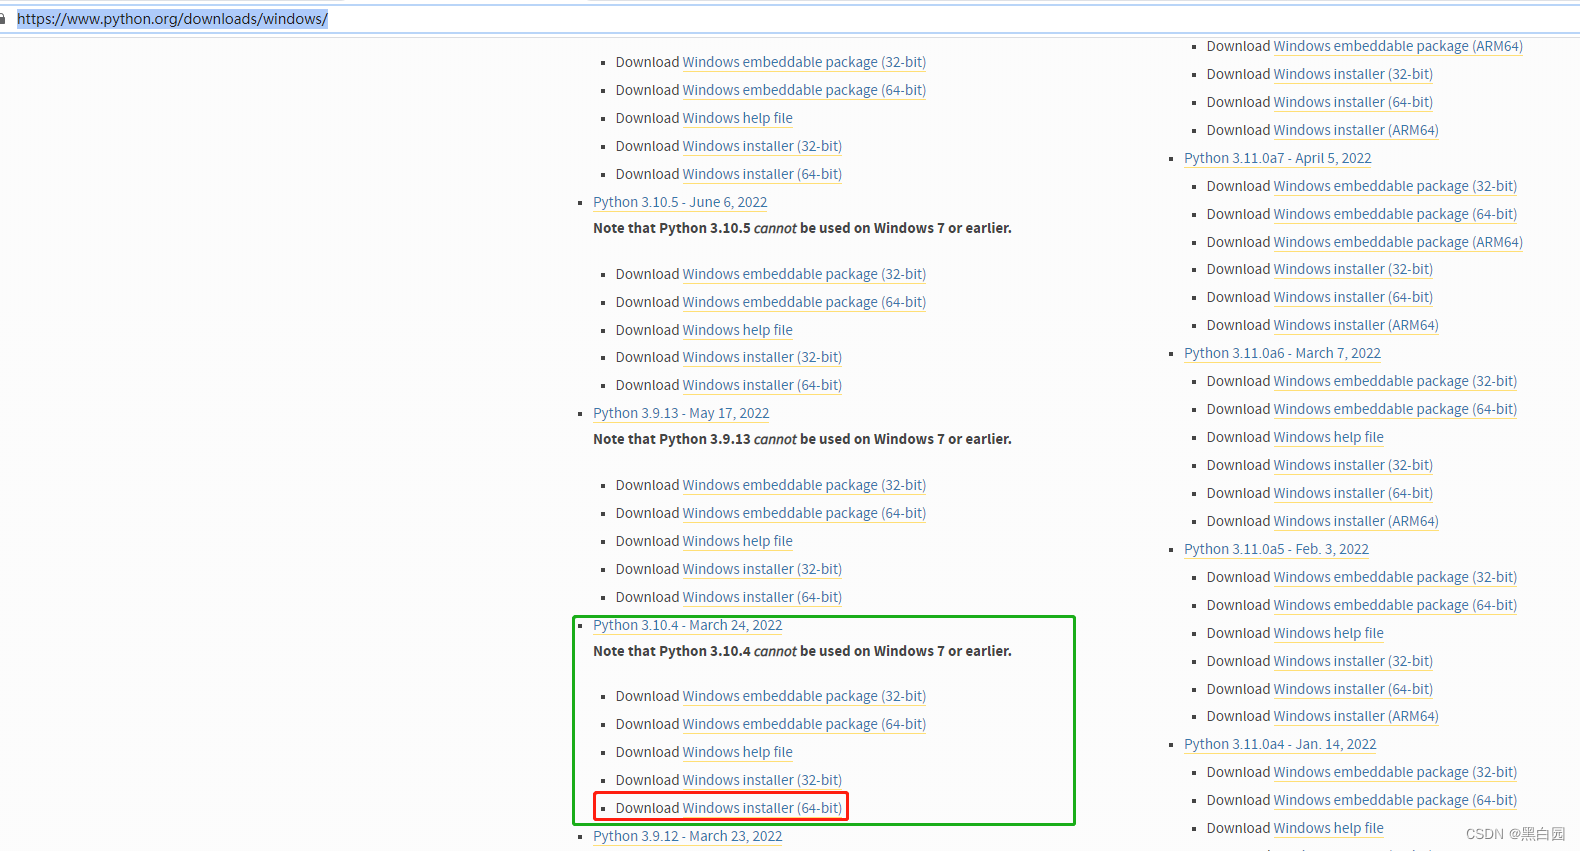This screenshot has width=1580, height=851.
Task: Download embeddable package (32-bit) for Python 3.10.4
Action: click(804, 696)
